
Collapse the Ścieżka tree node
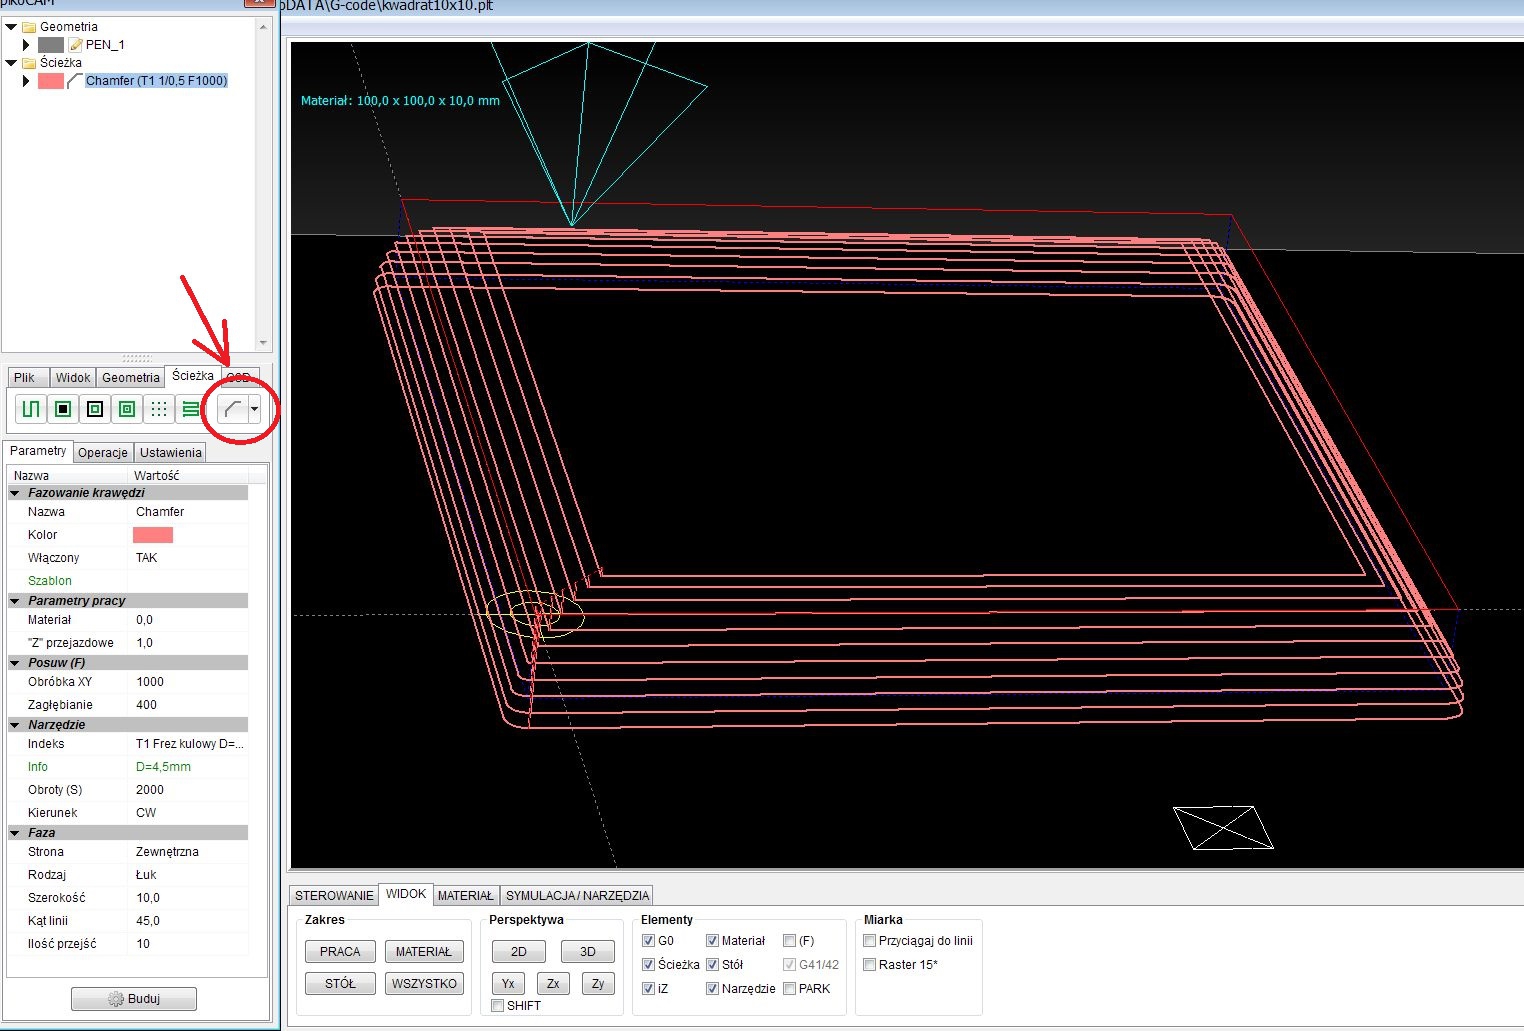click(11, 63)
